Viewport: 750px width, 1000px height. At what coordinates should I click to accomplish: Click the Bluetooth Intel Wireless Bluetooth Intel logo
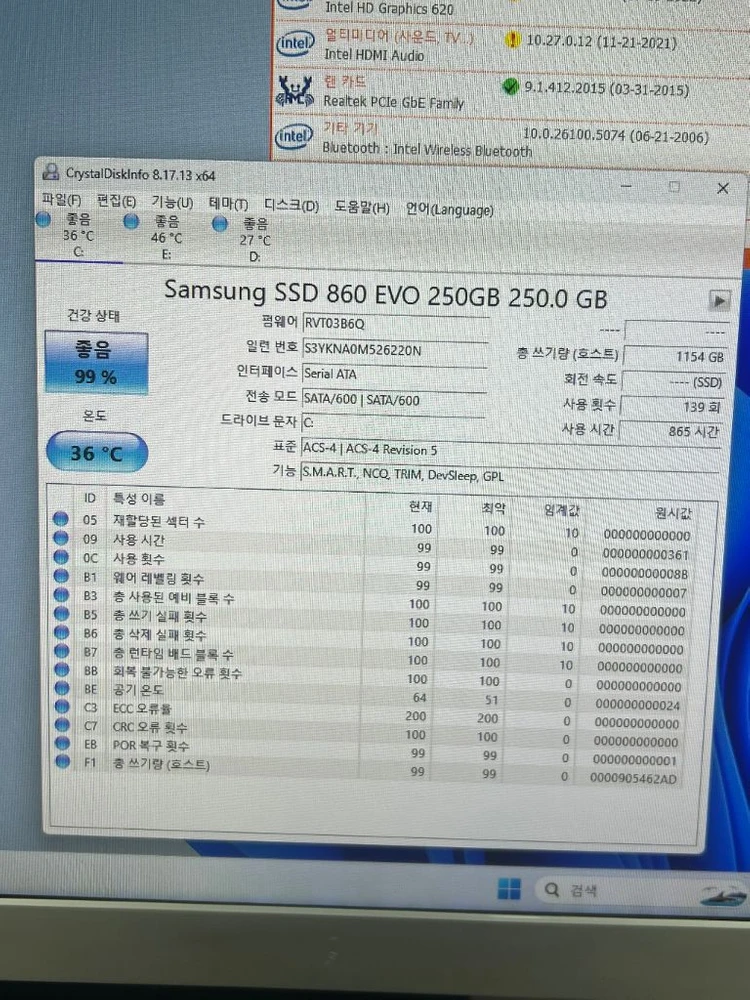click(294, 136)
